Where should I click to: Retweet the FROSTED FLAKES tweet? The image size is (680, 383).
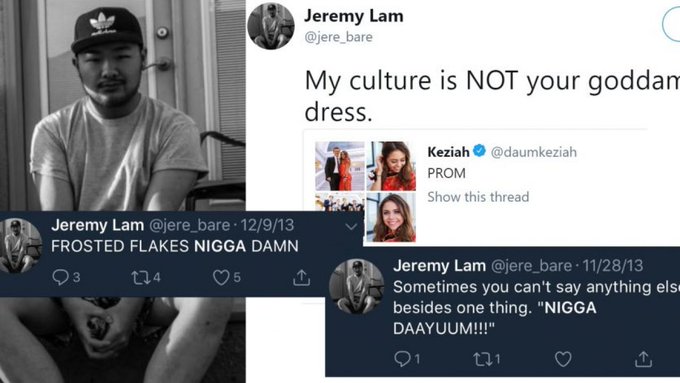141,278
